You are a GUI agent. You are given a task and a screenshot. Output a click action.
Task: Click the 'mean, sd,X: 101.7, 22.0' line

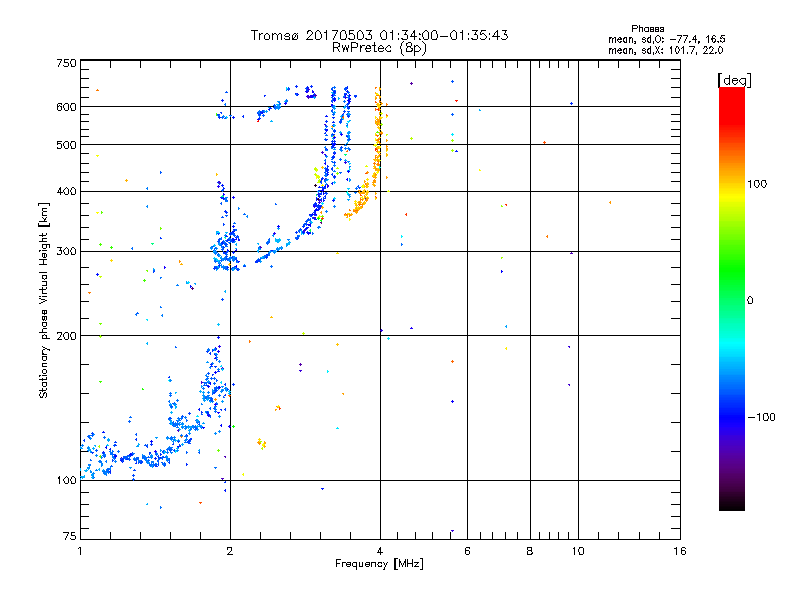(x=665, y=50)
